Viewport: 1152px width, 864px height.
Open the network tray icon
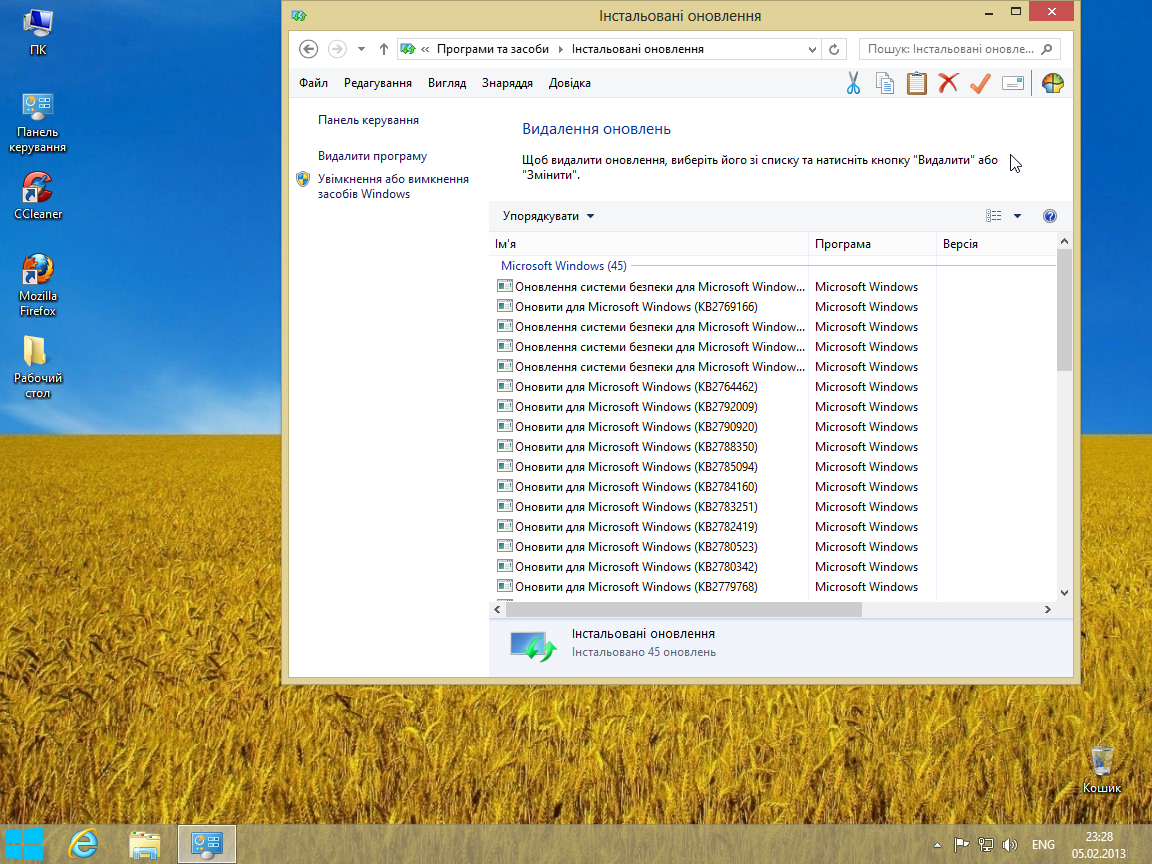click(x=986, y=845)
